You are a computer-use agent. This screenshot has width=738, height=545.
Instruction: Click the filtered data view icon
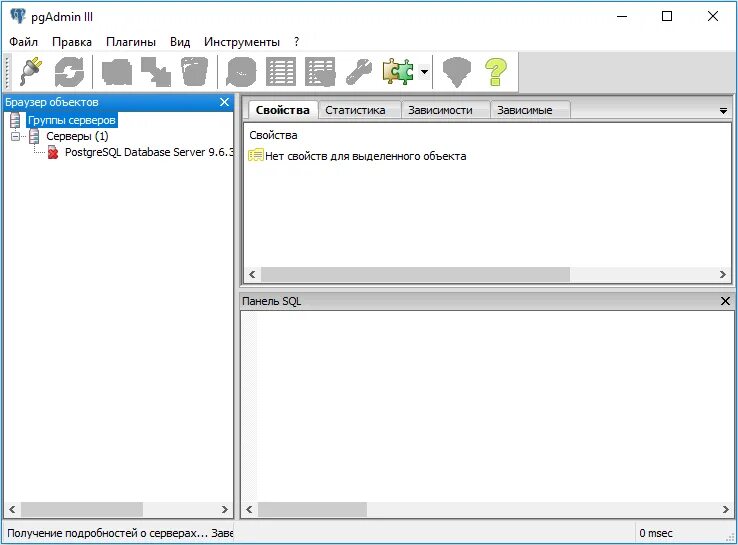coord(320,72)
